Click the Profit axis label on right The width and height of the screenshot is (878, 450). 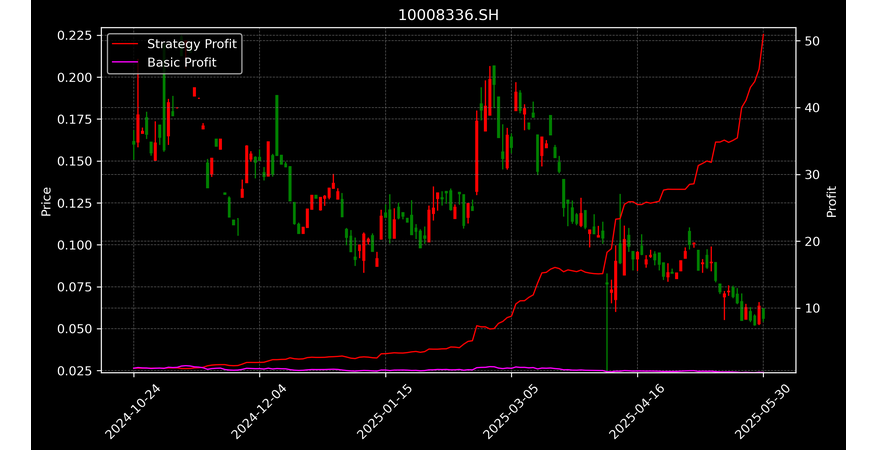(832, 201)
